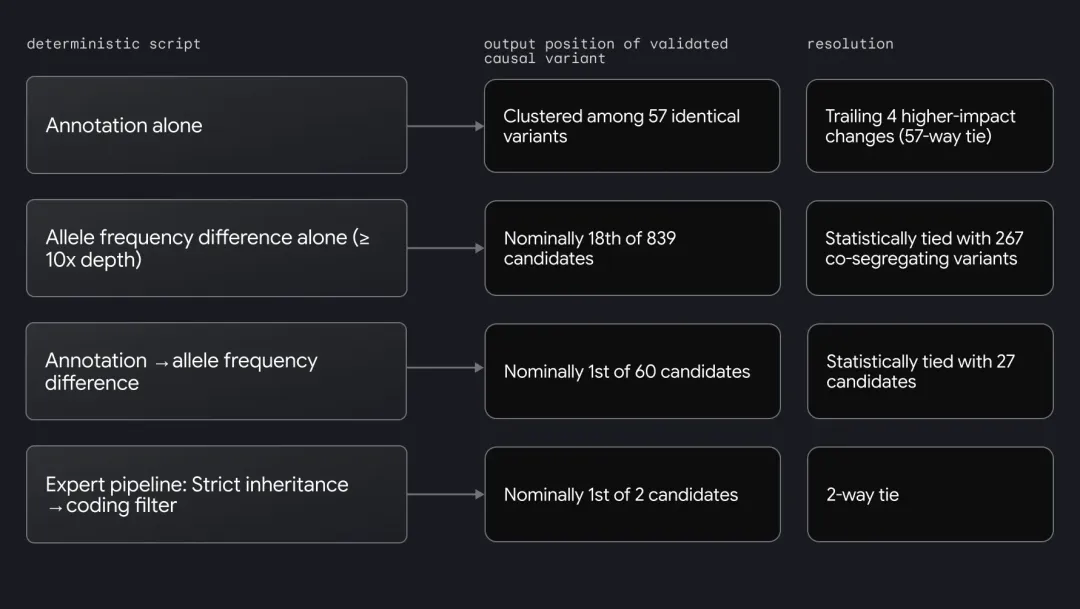Click arrow pointing to '1st of 60' box

pos(446,368)
